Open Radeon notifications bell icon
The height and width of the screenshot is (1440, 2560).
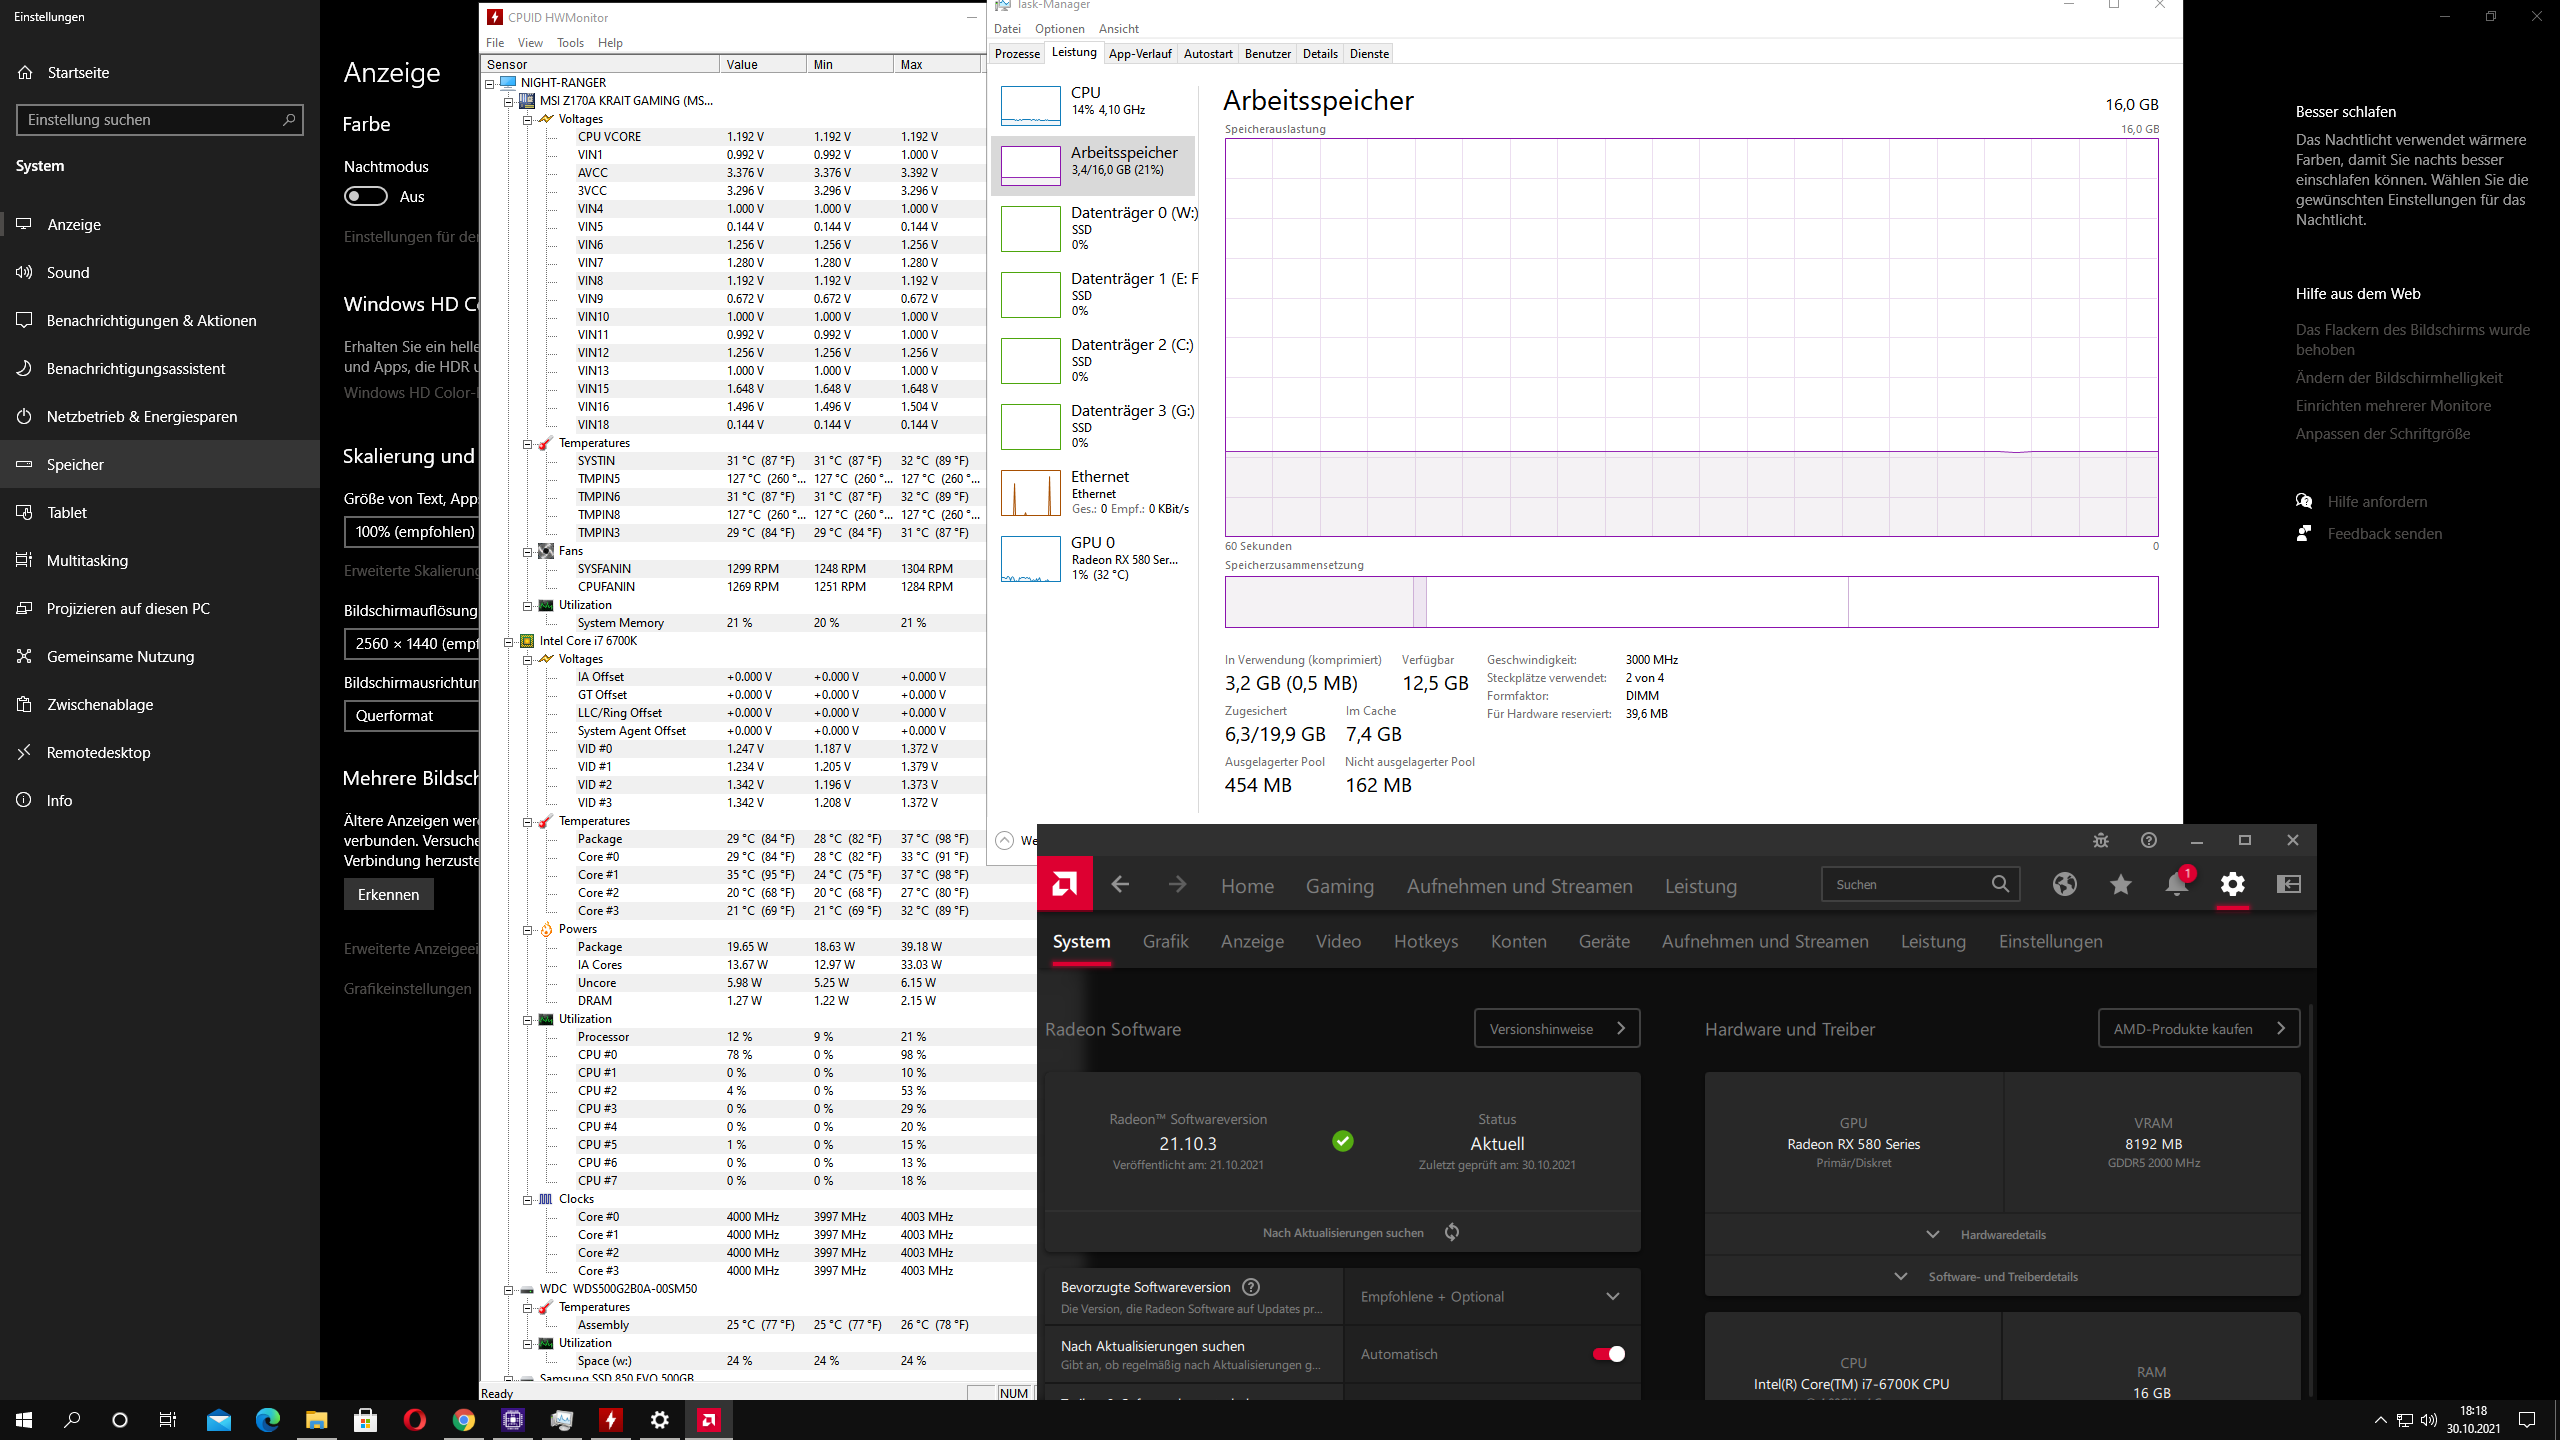point(2176,885)
